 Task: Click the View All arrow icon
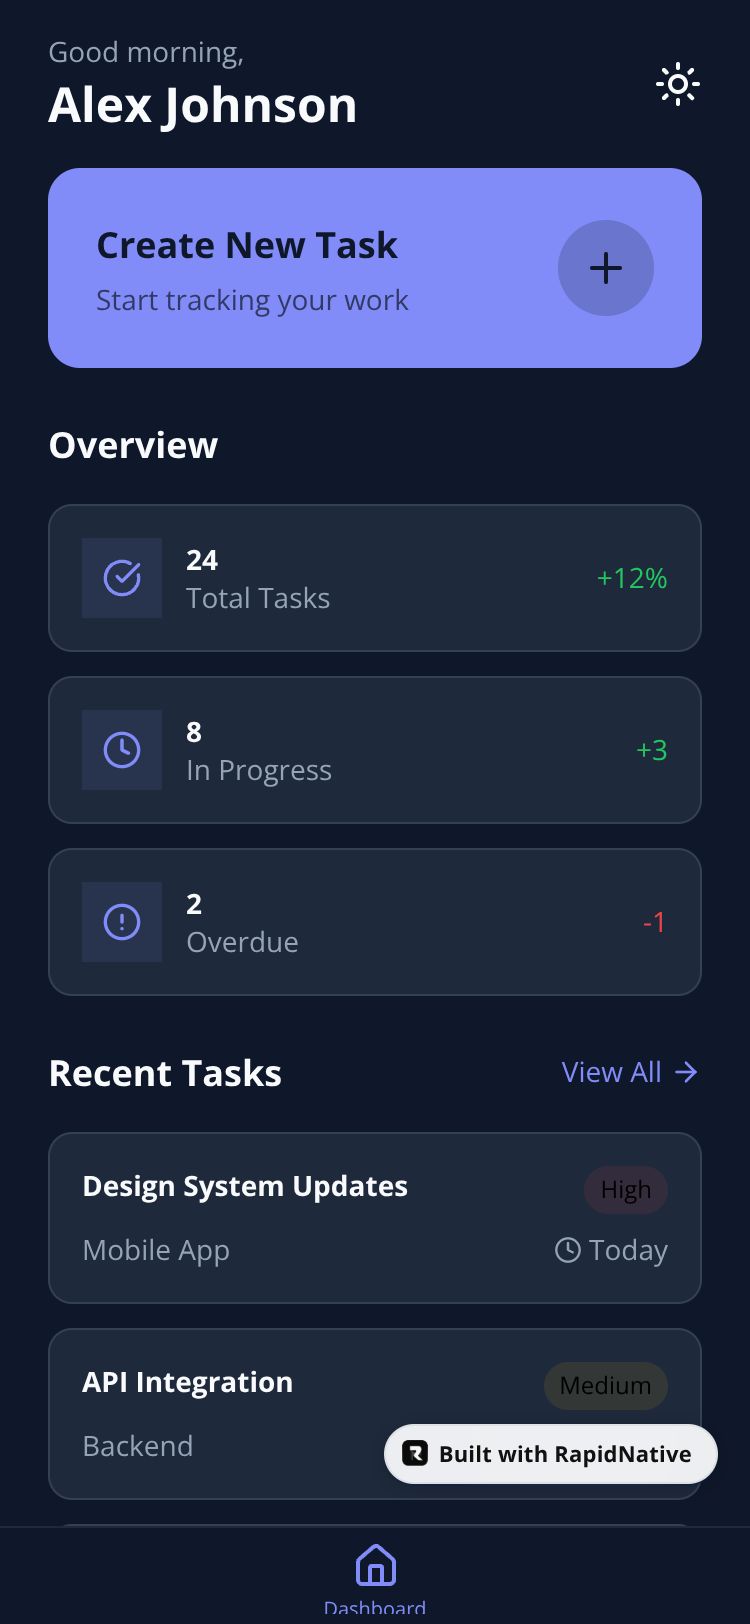pos(686,1073)
